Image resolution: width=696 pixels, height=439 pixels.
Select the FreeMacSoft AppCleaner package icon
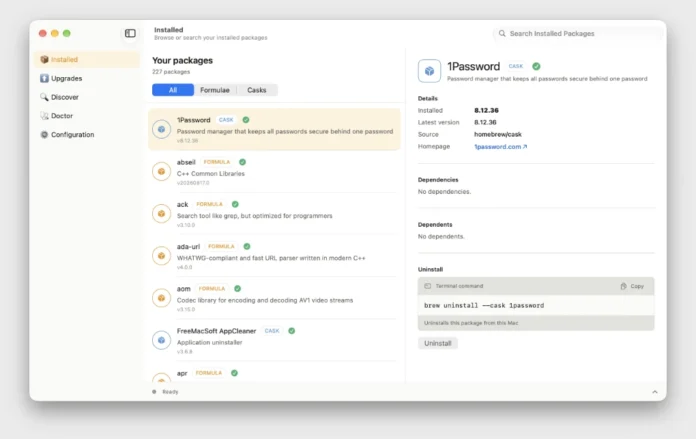162,340
